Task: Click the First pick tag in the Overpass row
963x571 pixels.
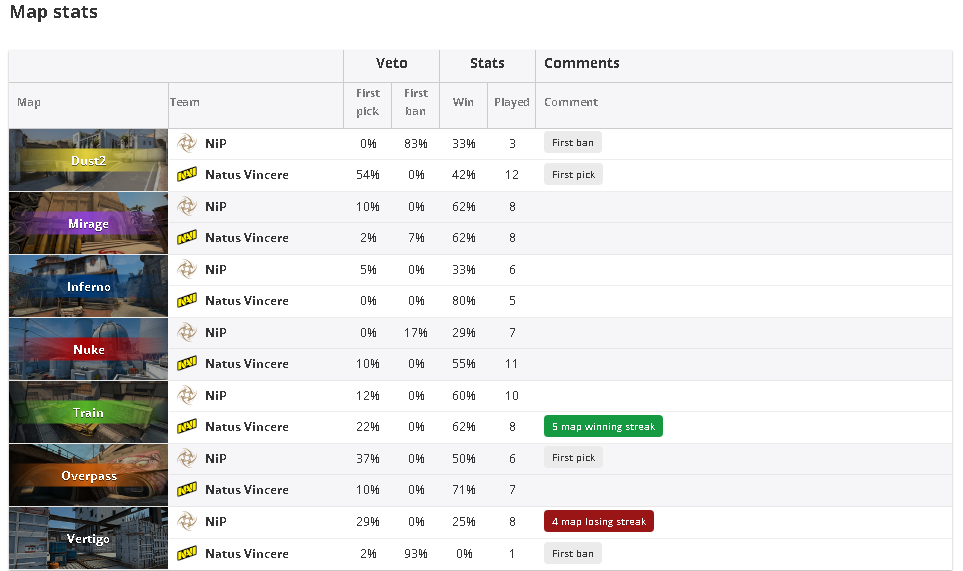Action: [x=573, y=457]
